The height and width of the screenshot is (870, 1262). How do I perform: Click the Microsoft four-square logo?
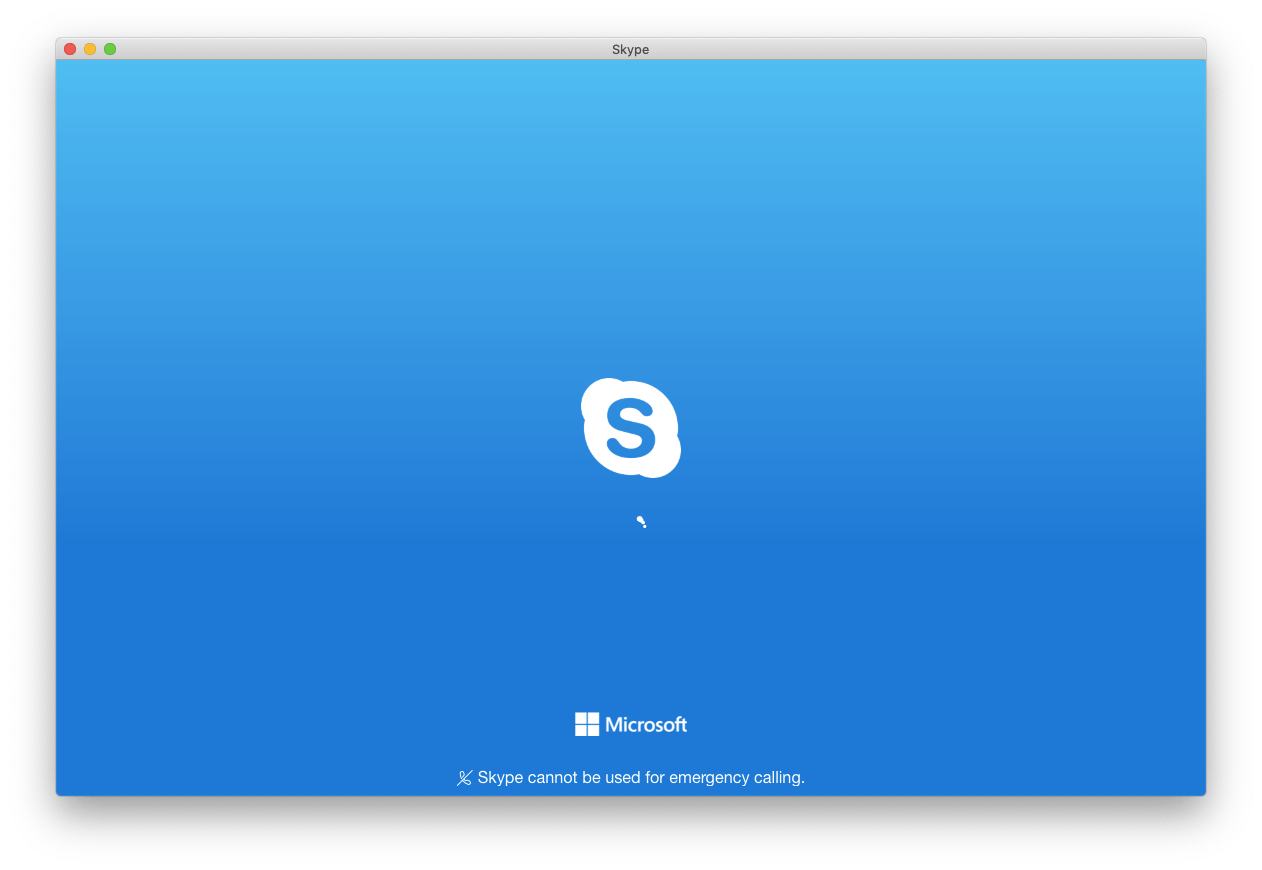coord(585,724)
